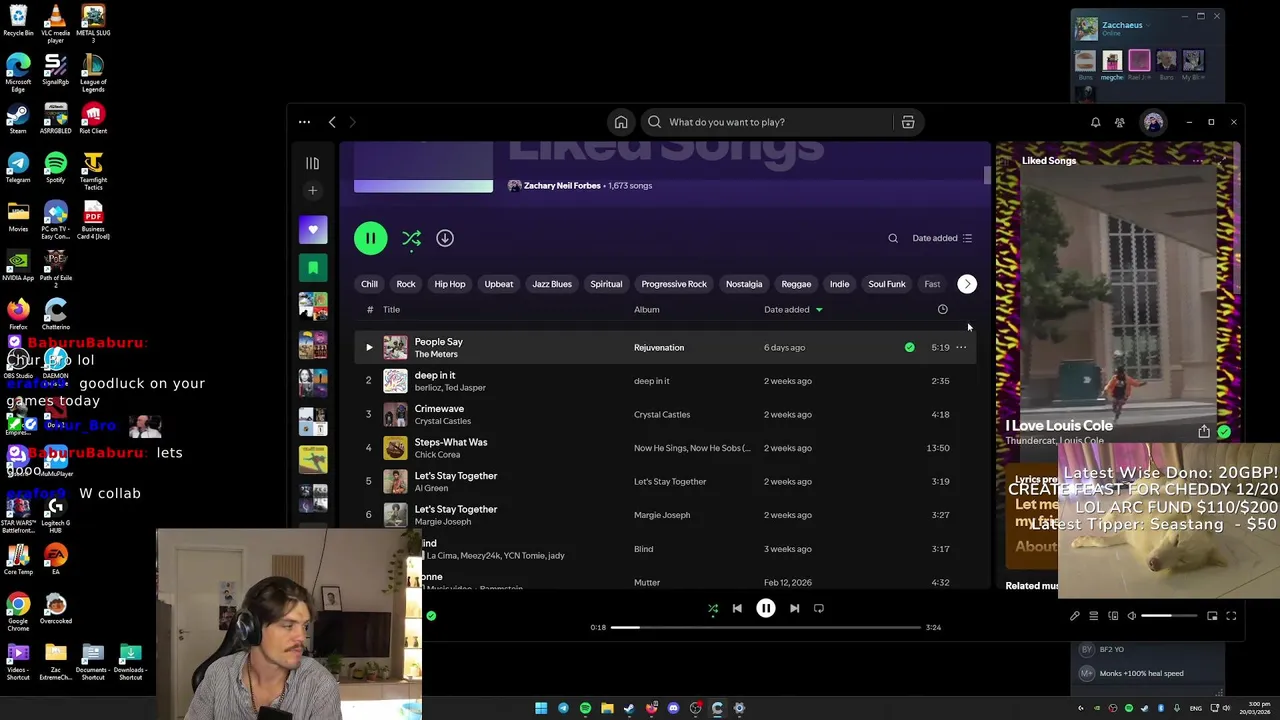1280x720 pixels.
Task: Open Spotify home via house icon
Action: (621, 122)
